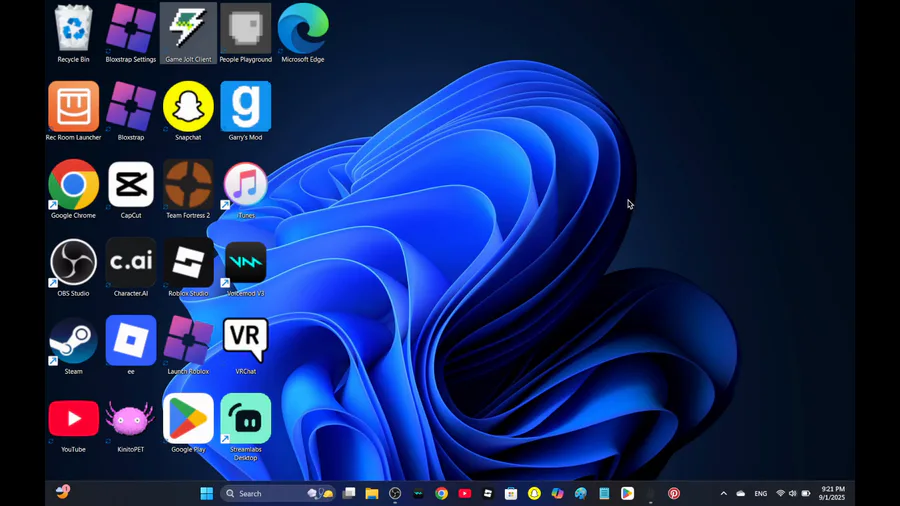Open YouTube from the taskbar
Screen dimensions: 900x506
pyautogui.click(x=465, y=493)
